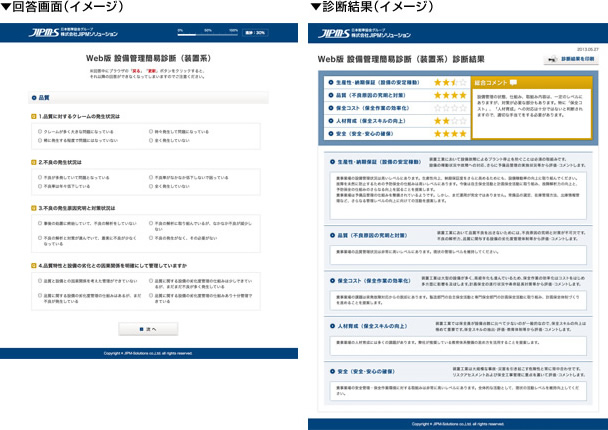Click the progress bar in the answer screen header

pos(207,34)
